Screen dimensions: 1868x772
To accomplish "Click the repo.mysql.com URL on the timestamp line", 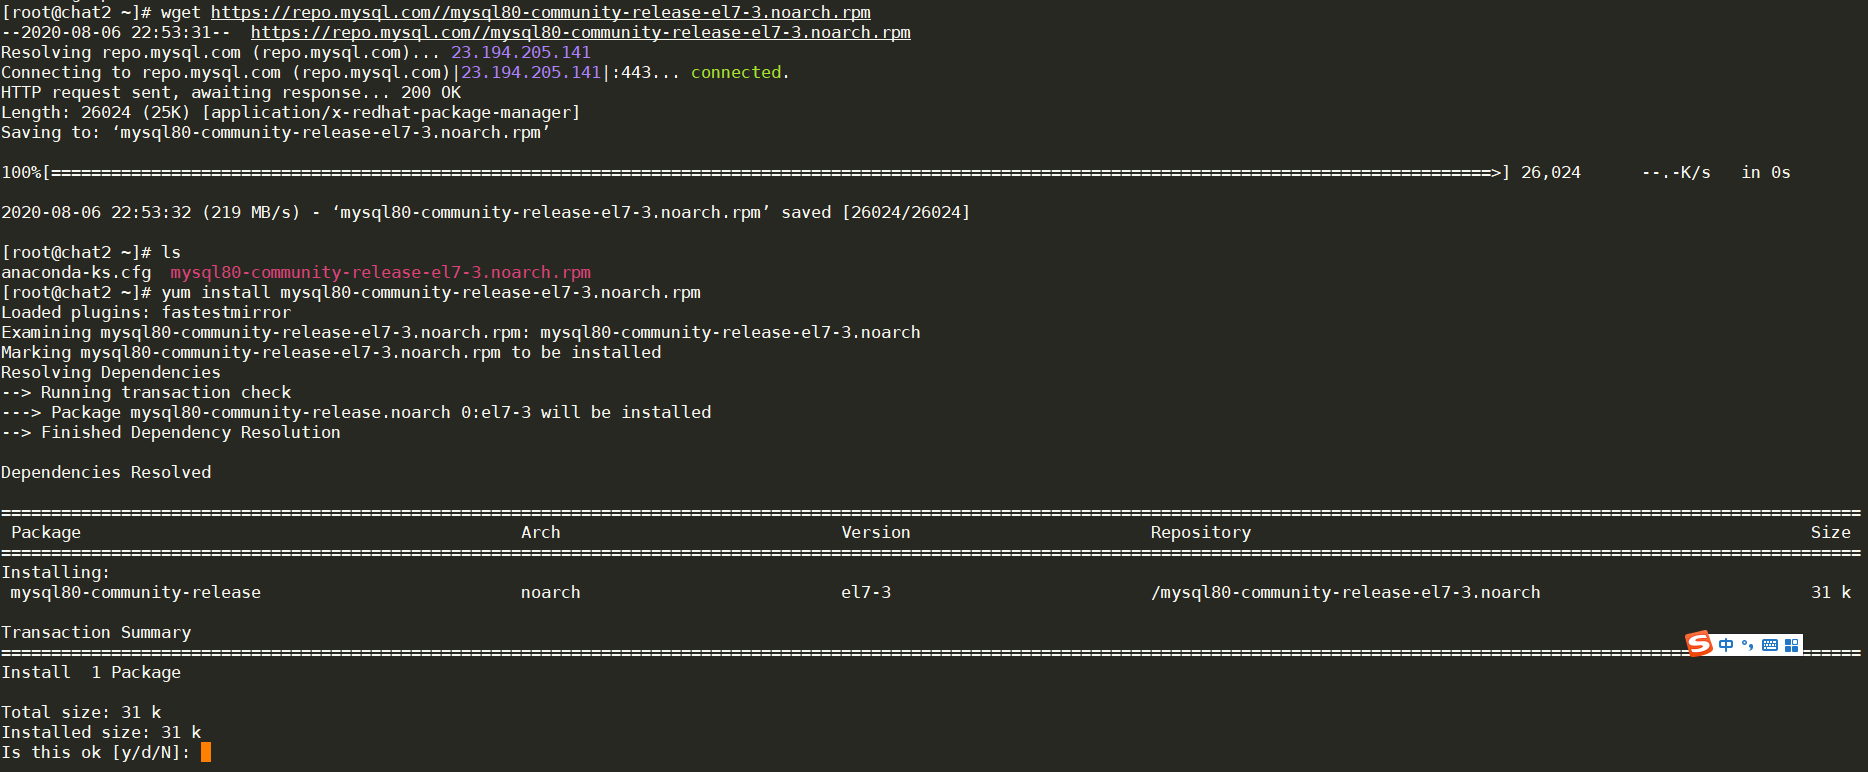I will pyautogui.click(x=581, y=32).
